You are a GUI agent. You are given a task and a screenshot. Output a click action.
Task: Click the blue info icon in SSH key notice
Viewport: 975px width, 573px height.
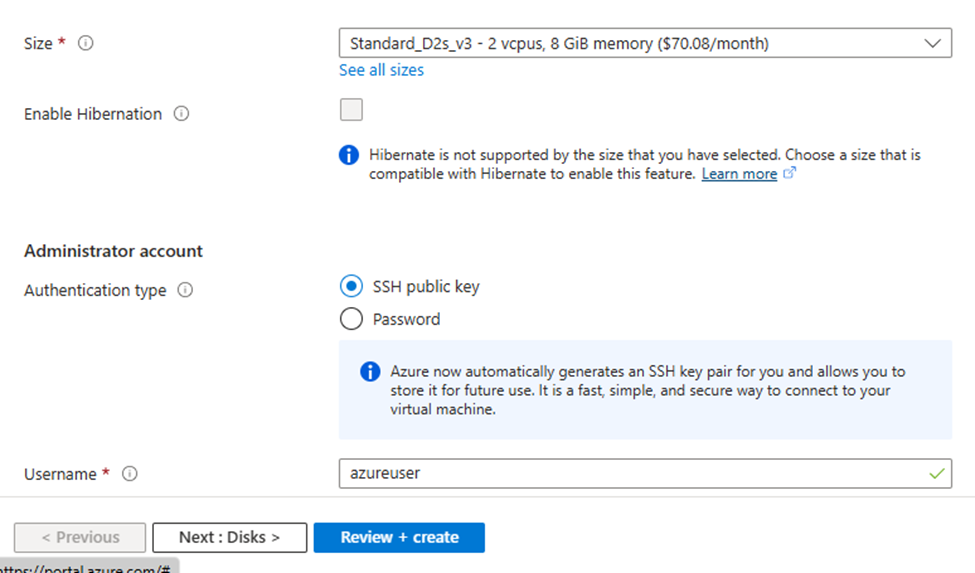pyautogui.click(x=370, y=372)
